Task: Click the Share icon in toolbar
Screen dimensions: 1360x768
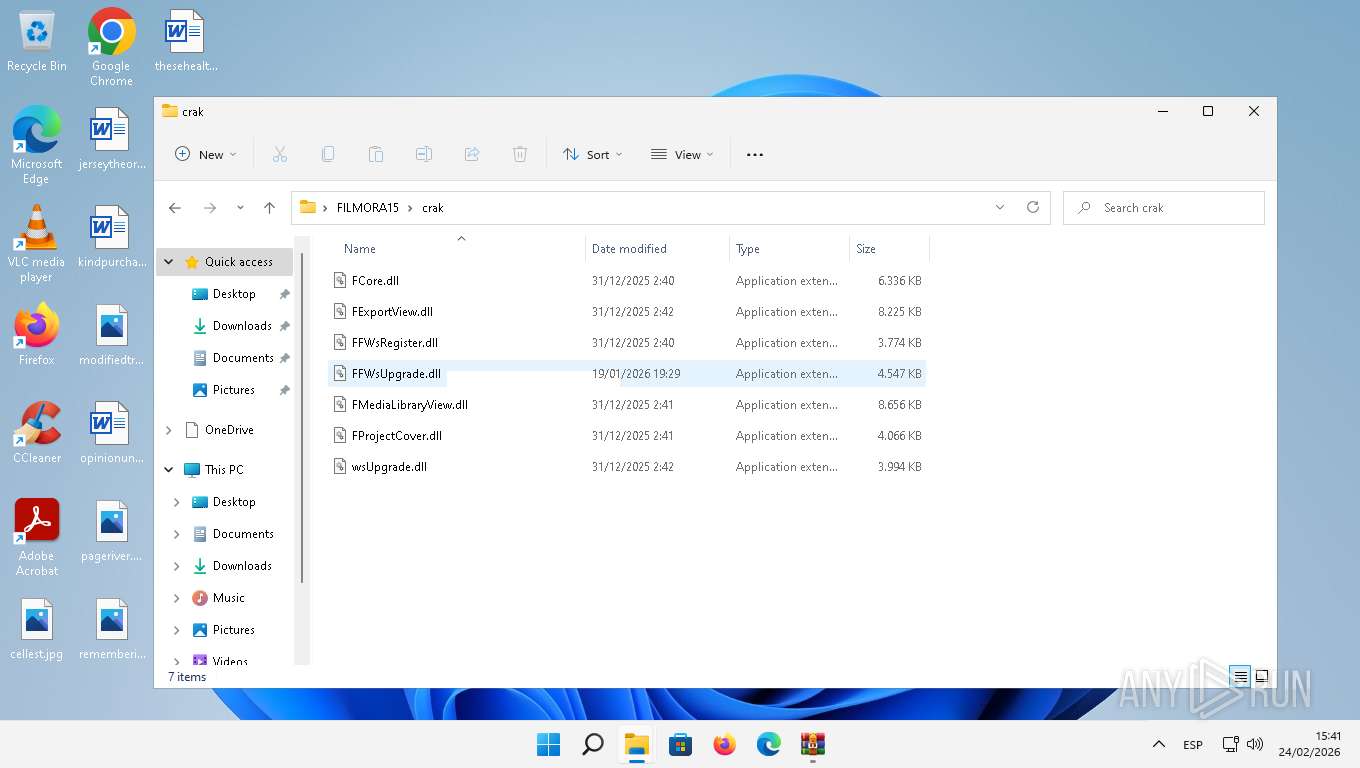Action: [472, 154]
